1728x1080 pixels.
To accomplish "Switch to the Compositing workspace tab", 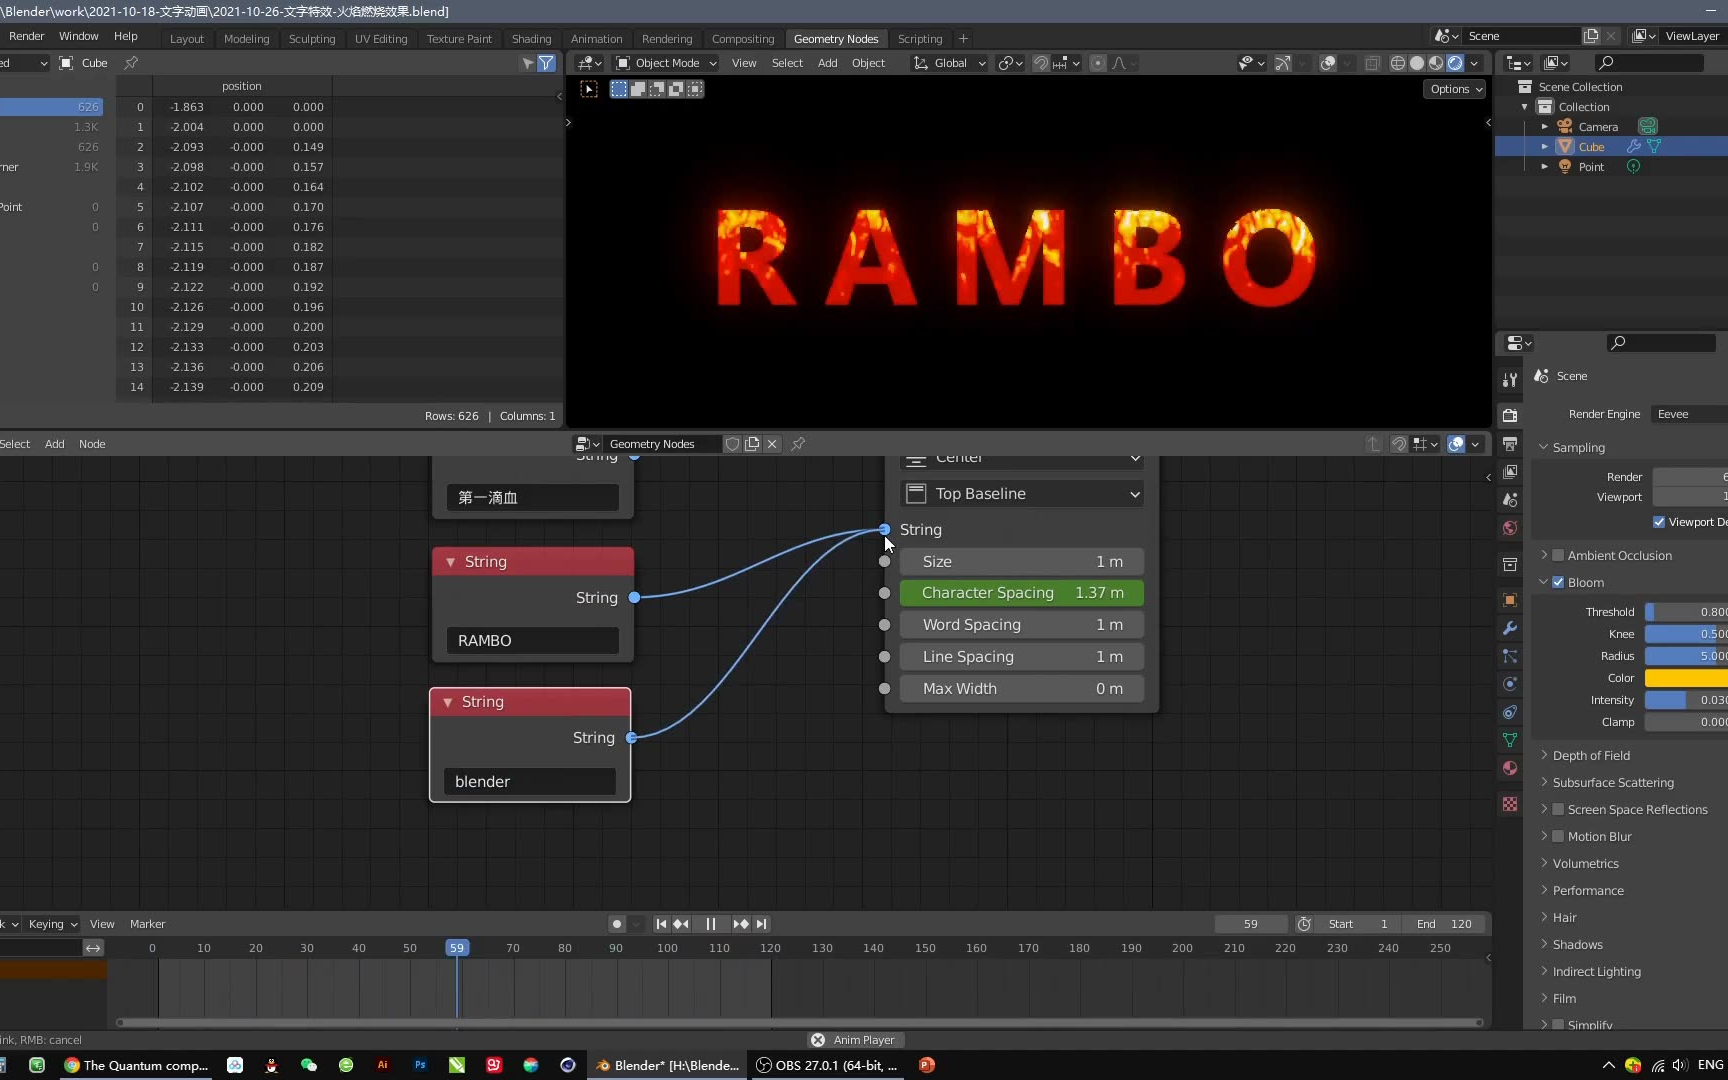I will [743, 39].
